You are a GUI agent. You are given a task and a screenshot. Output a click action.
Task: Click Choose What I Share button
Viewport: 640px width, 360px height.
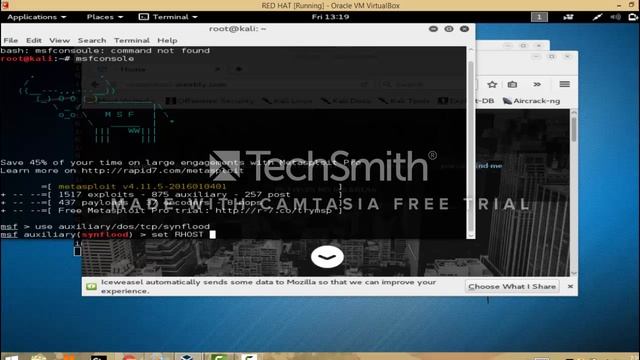click(512, 287)
